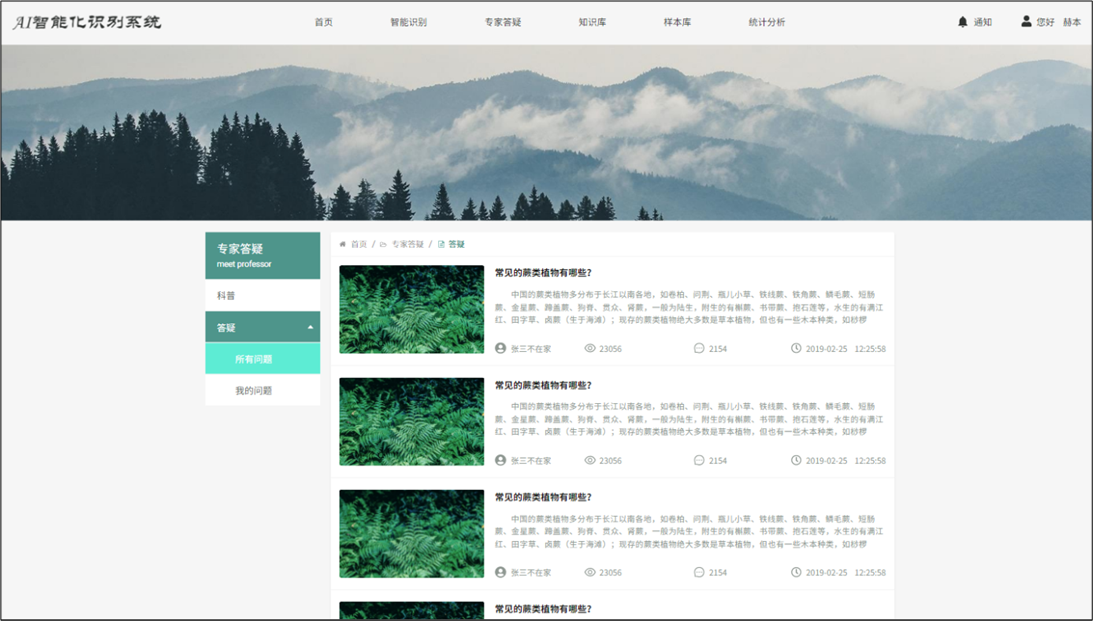Viewport: 1093px width, 621px height.
Task: Click comment bubble icon in second post
Action: (699, 461)
